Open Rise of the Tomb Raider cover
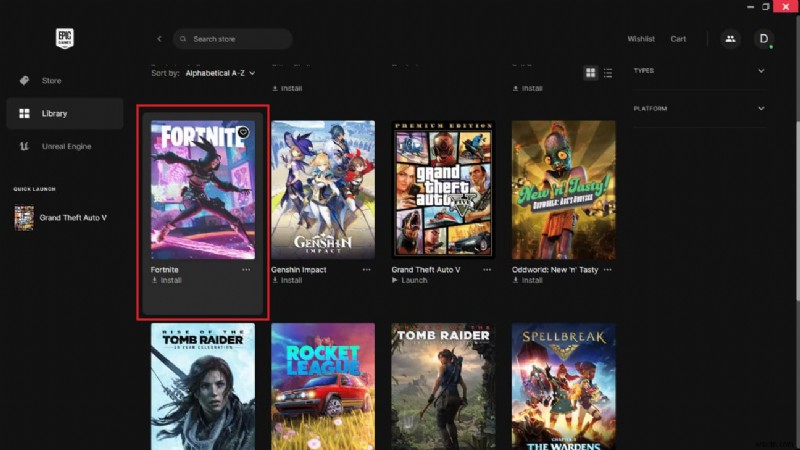This screenshot has height=450, width=800. click(203, 386)
